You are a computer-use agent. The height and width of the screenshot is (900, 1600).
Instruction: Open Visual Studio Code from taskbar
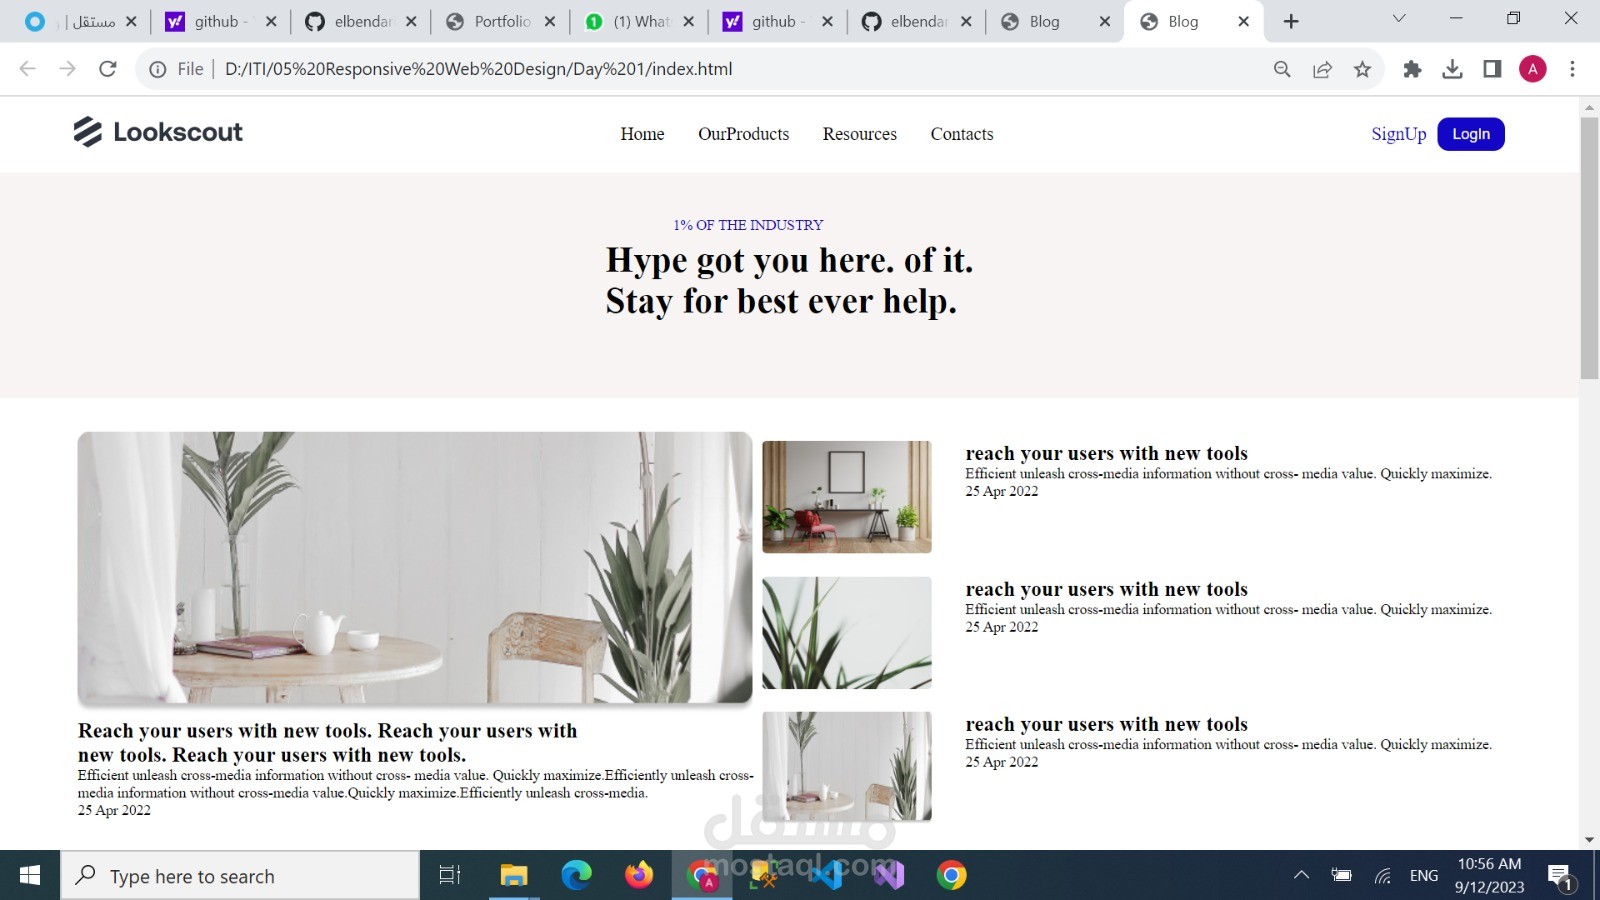pos(826,876)
